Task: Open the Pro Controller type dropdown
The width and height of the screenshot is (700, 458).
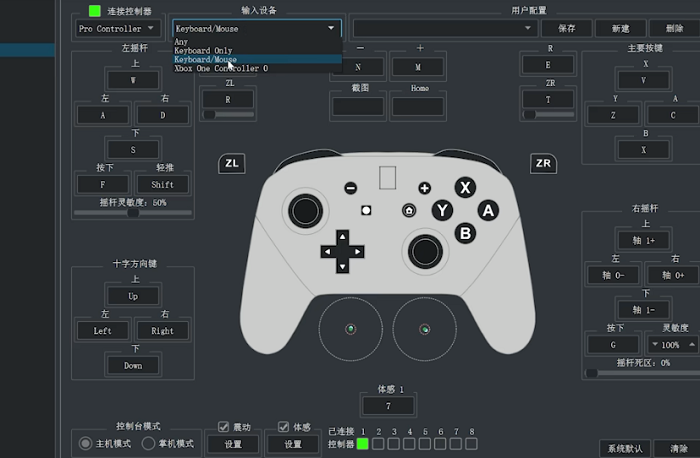Action: tap(117, 29)
